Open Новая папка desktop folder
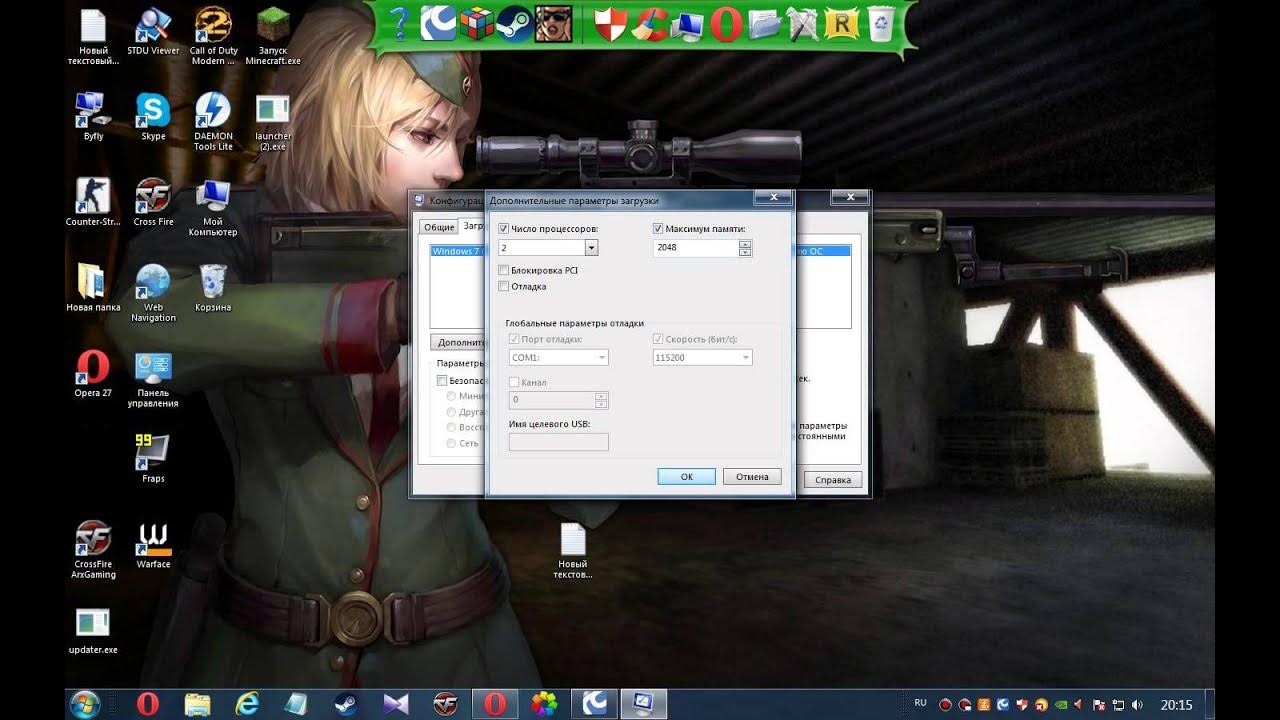Viewport: 1280px width, 720px height. 93,288
